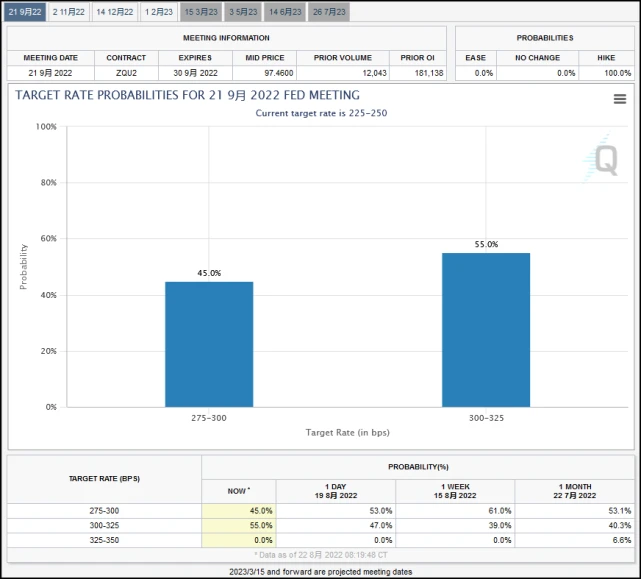Screen dimensions: 641x579
Task: Select the 325-350 target rate row label
Action: pos(104,539)
